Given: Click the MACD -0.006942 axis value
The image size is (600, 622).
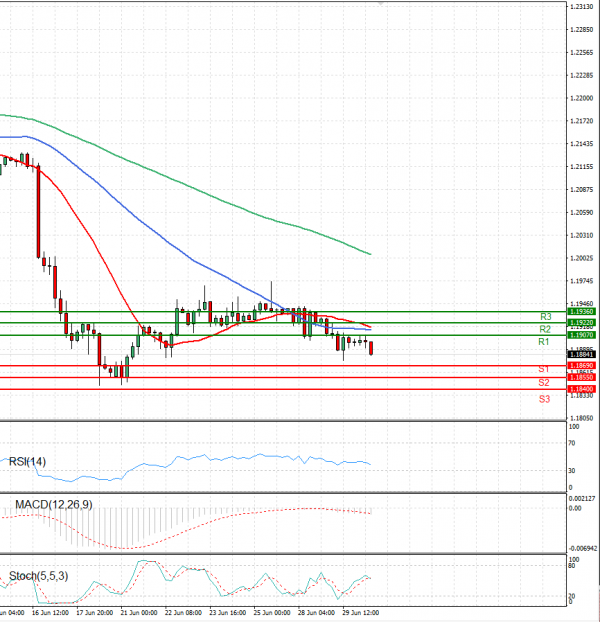Looking at the screenshot, I should pyautogui.click(x=583, y=549).
